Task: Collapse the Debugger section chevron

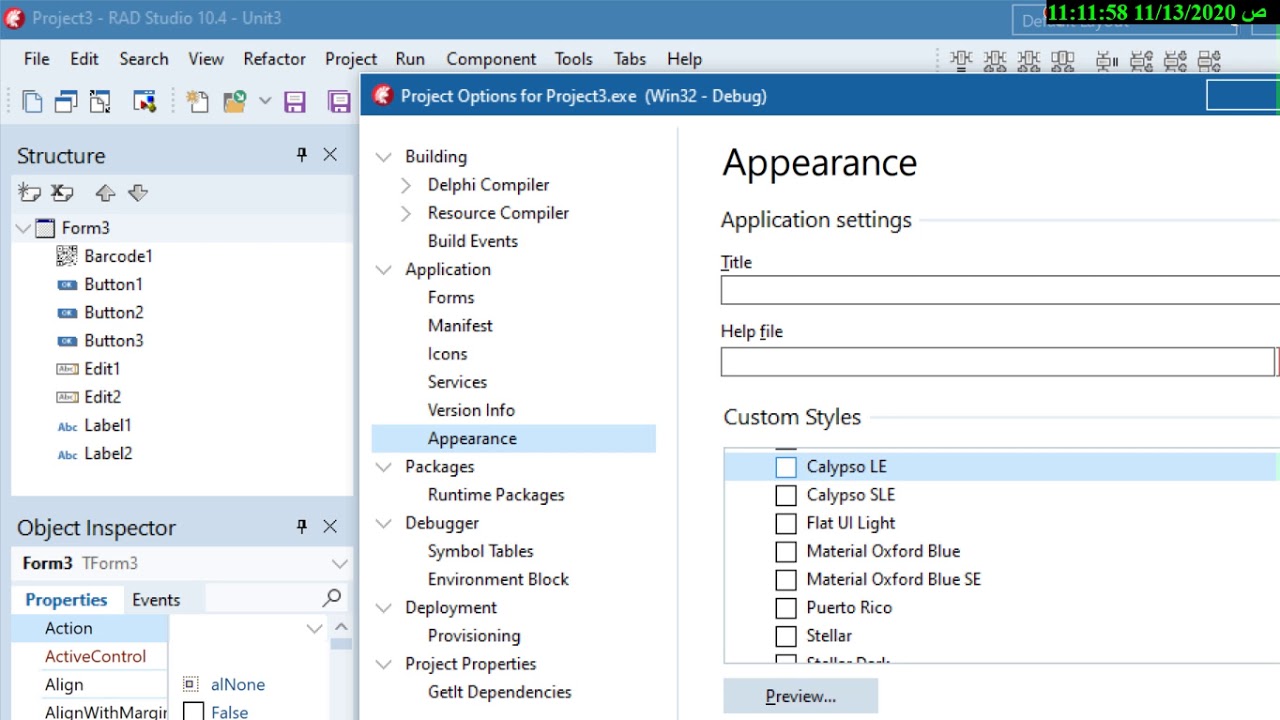Action: point(384,523)
